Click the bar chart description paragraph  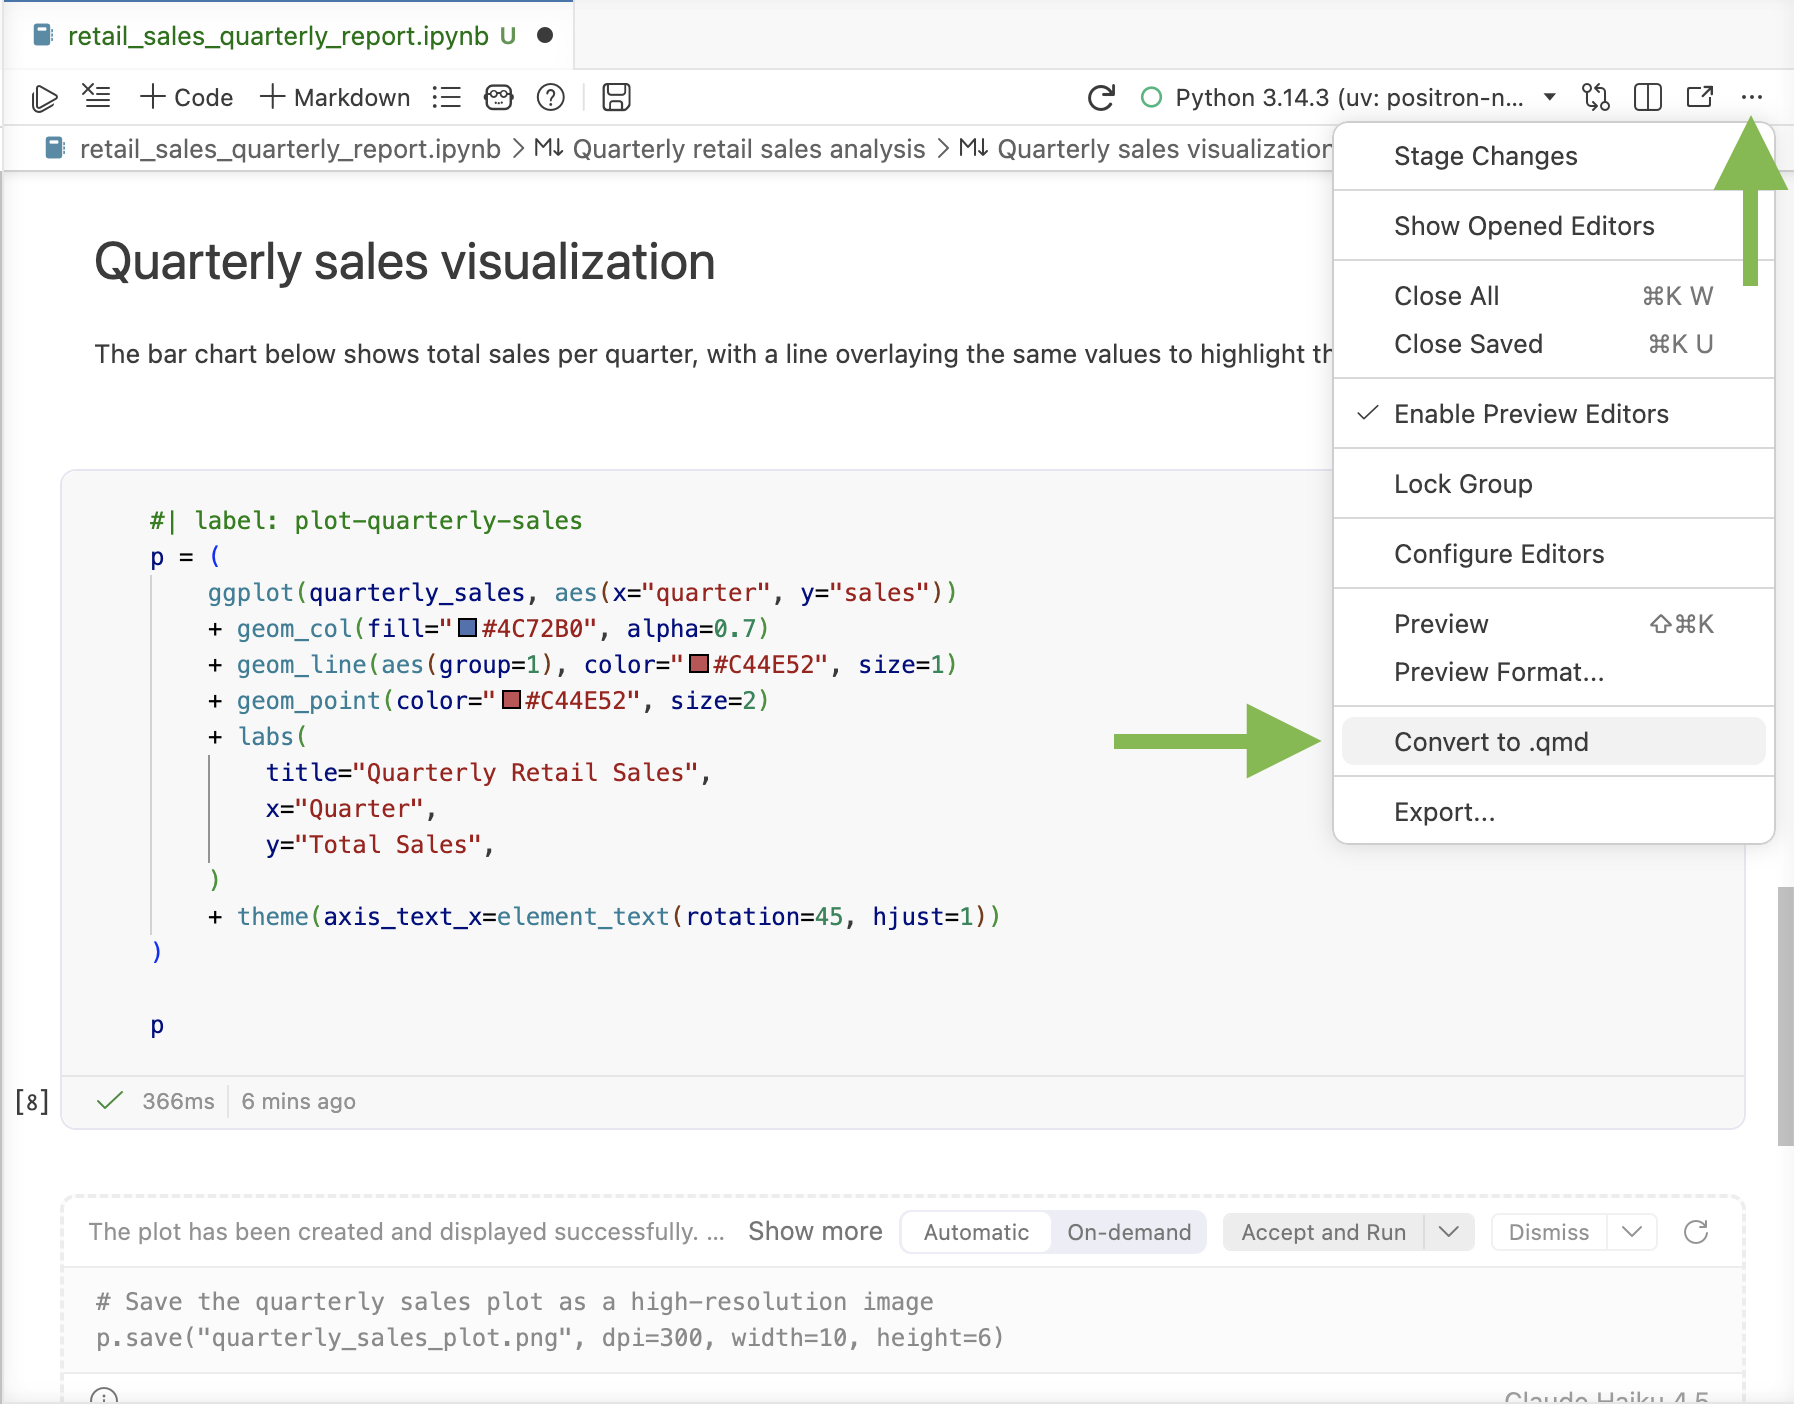(714, 354)
